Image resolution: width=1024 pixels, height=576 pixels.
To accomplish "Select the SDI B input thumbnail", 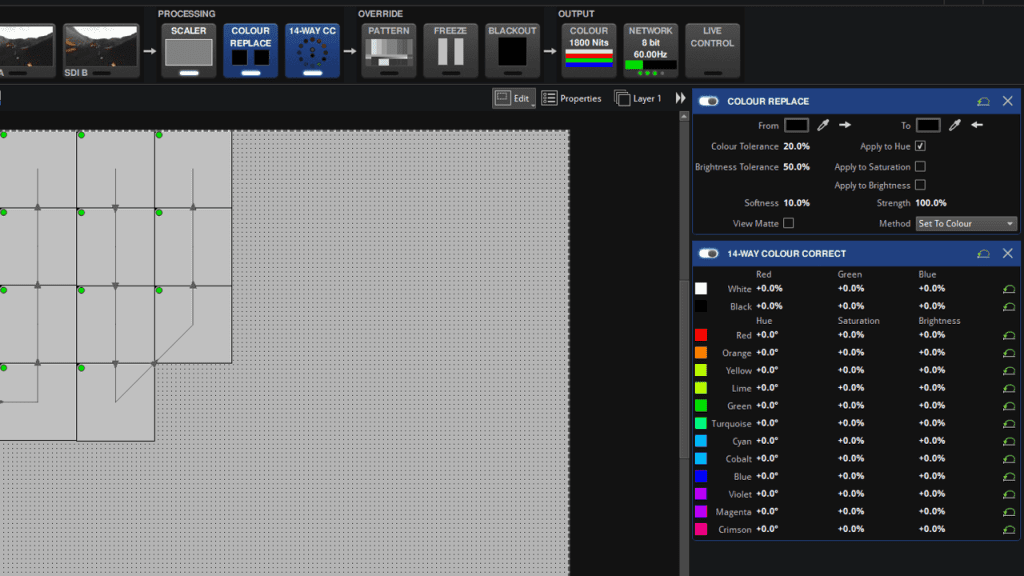I will click(101, 51).
